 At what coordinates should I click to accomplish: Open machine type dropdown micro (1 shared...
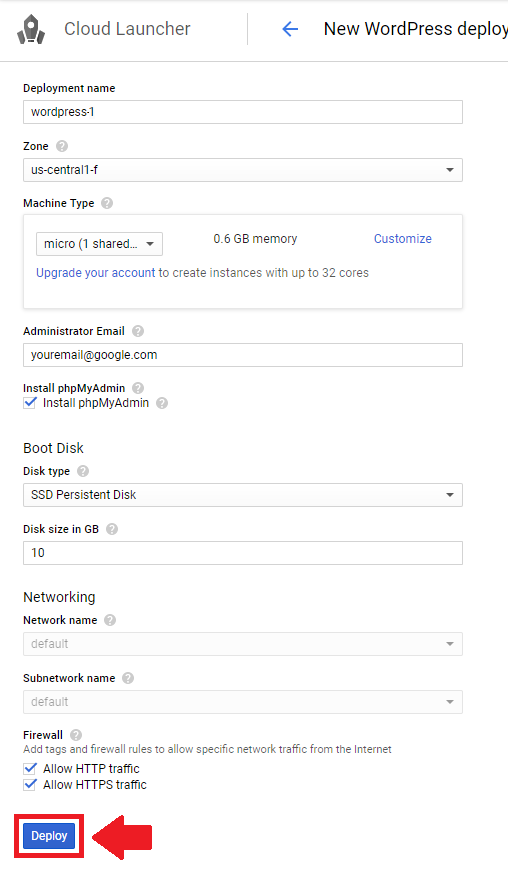(x=100, y=244)
